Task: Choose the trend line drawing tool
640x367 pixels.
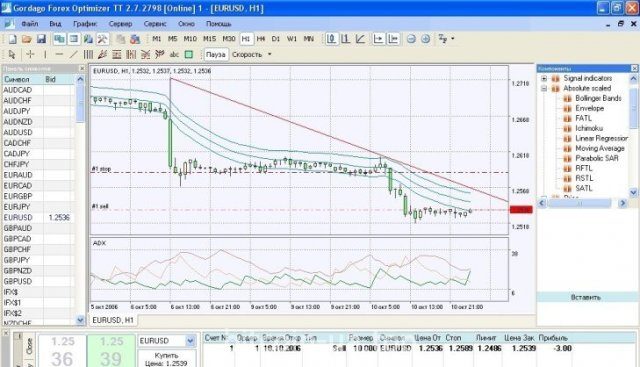Action: click(x=73, y=54)
